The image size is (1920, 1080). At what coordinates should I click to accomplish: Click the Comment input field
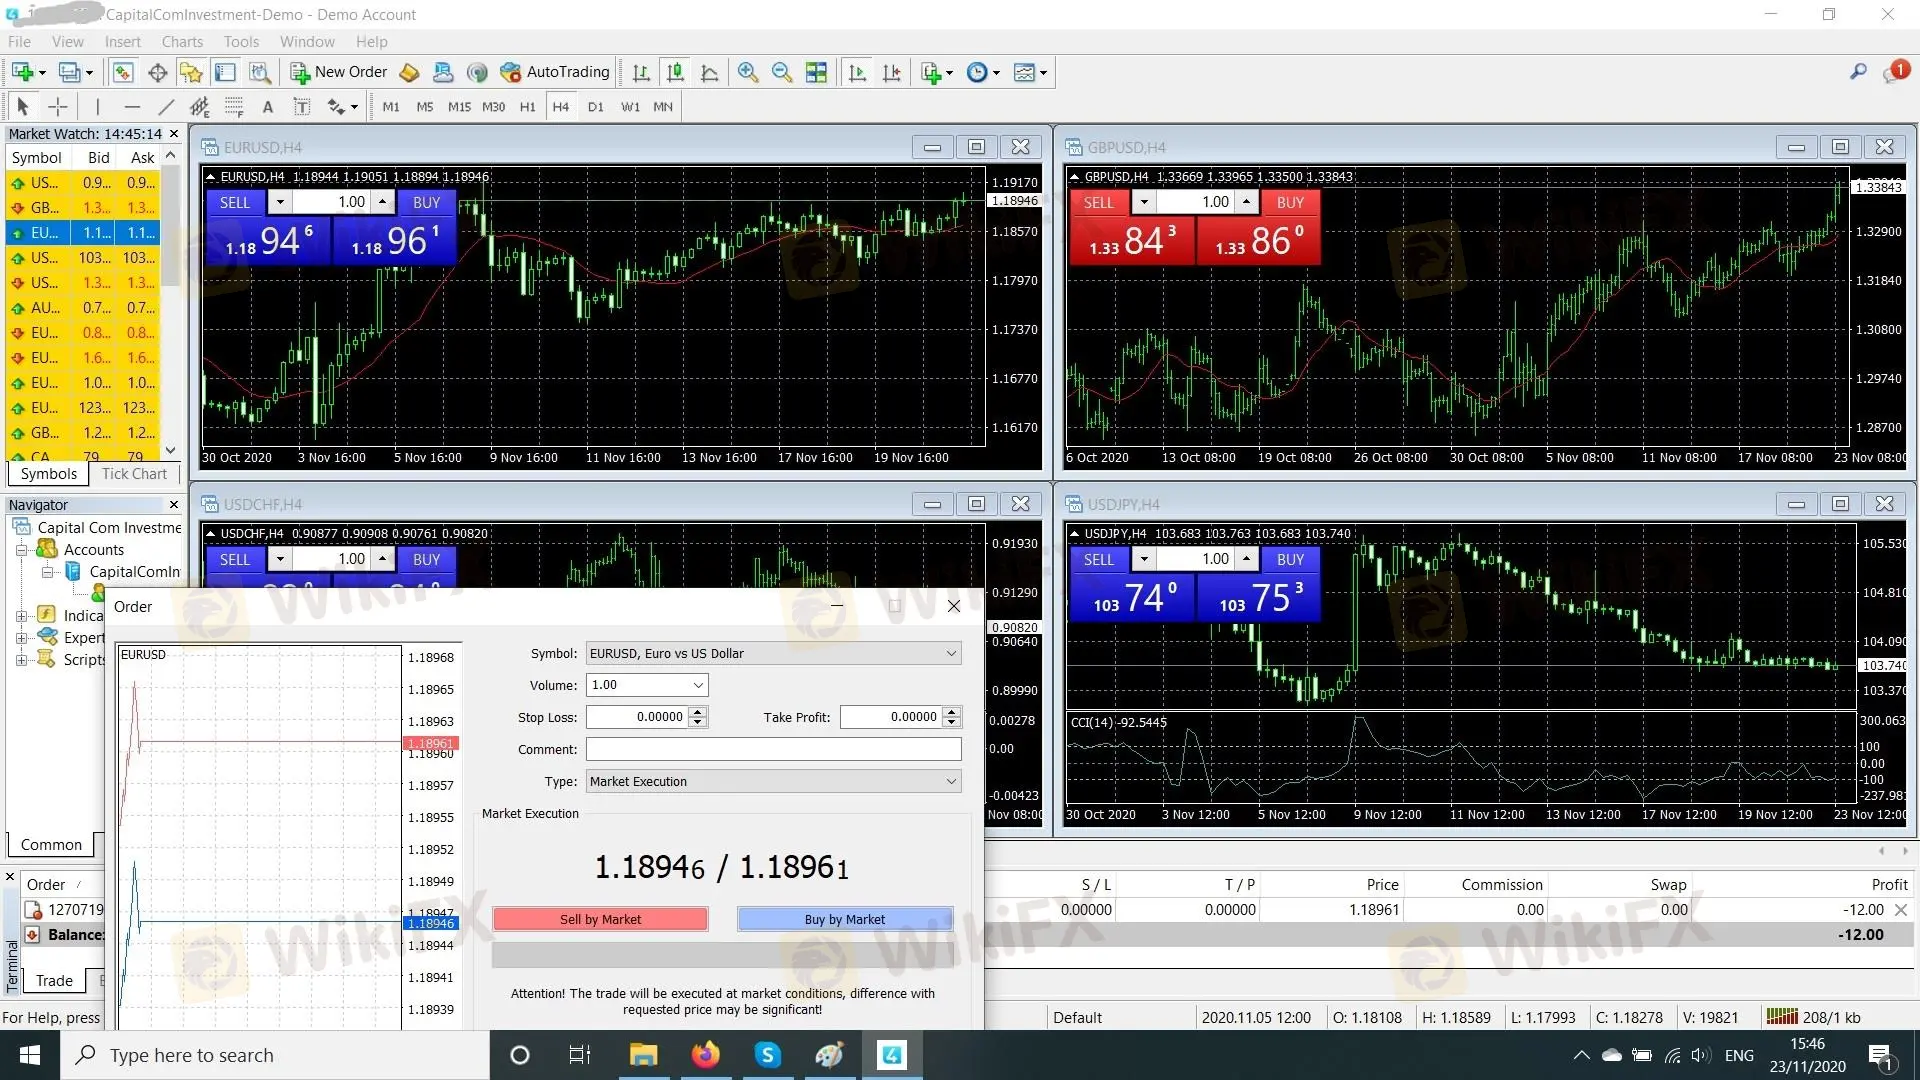pos(773,749)
